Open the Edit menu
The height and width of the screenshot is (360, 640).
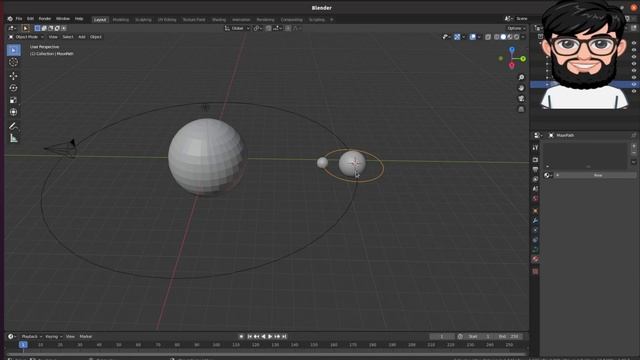[30, 19]
